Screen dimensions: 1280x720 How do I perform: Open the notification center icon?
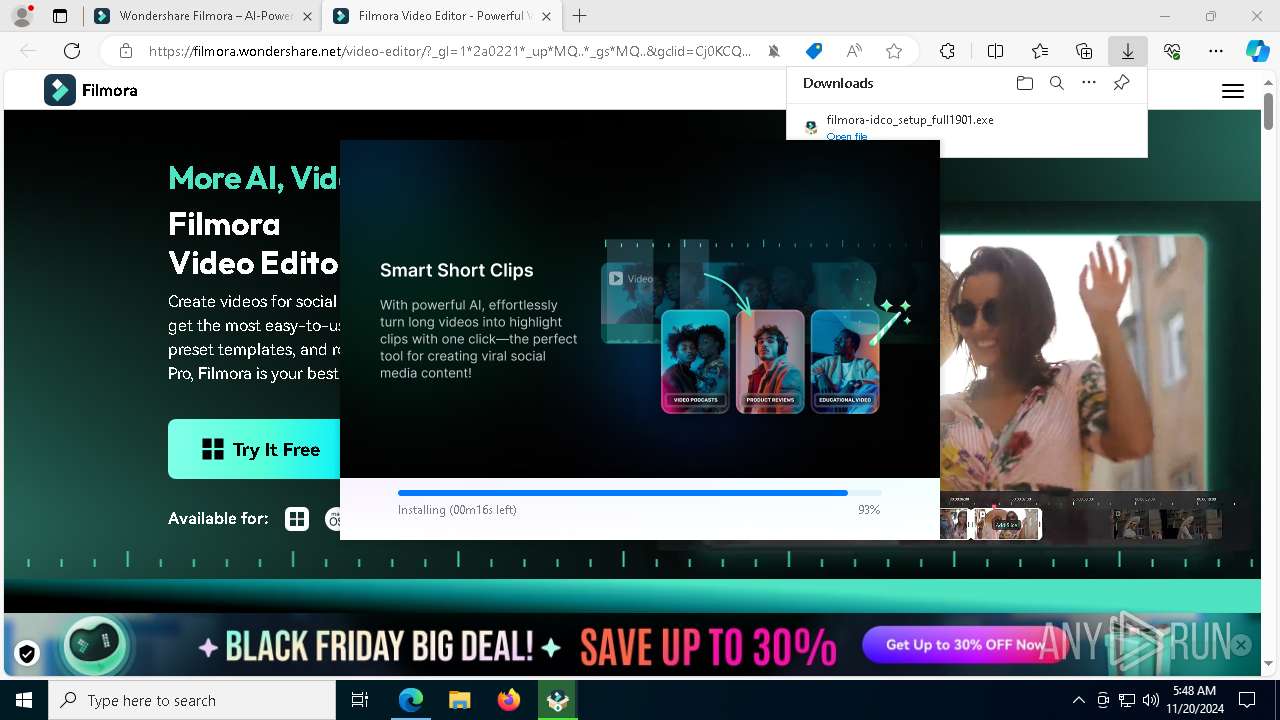1247,700
